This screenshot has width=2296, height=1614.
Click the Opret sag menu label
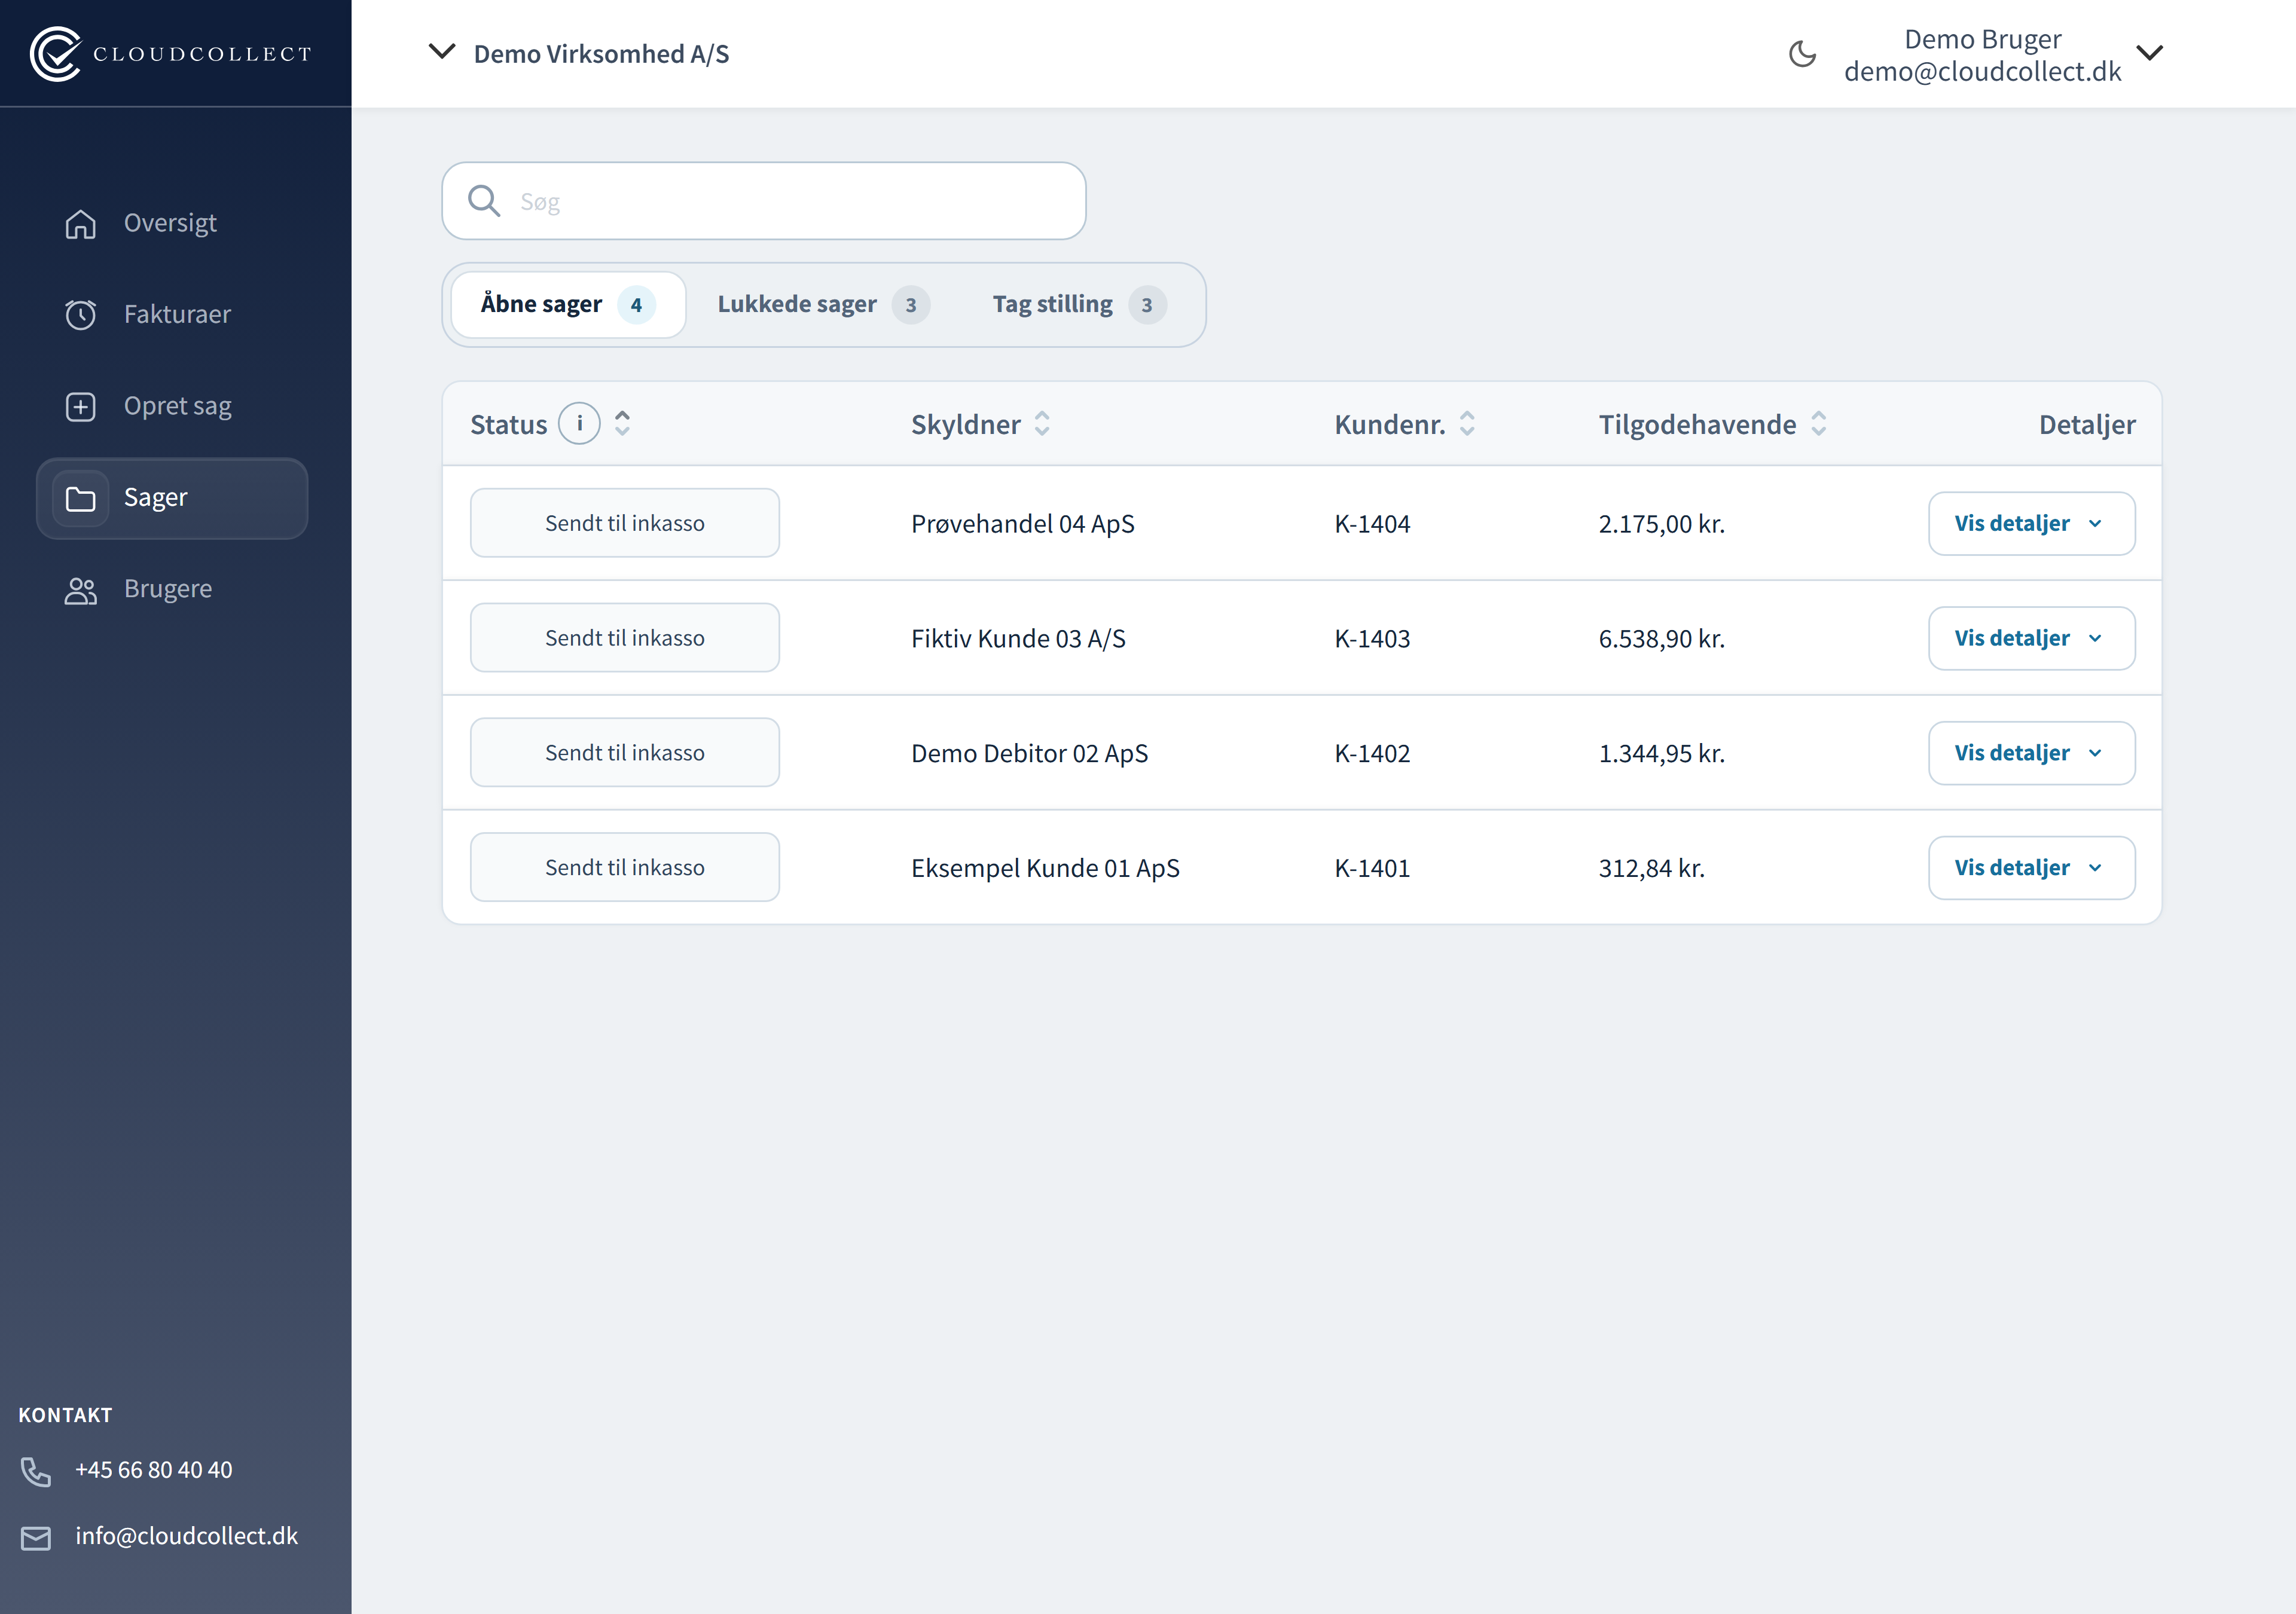[178, 407]
